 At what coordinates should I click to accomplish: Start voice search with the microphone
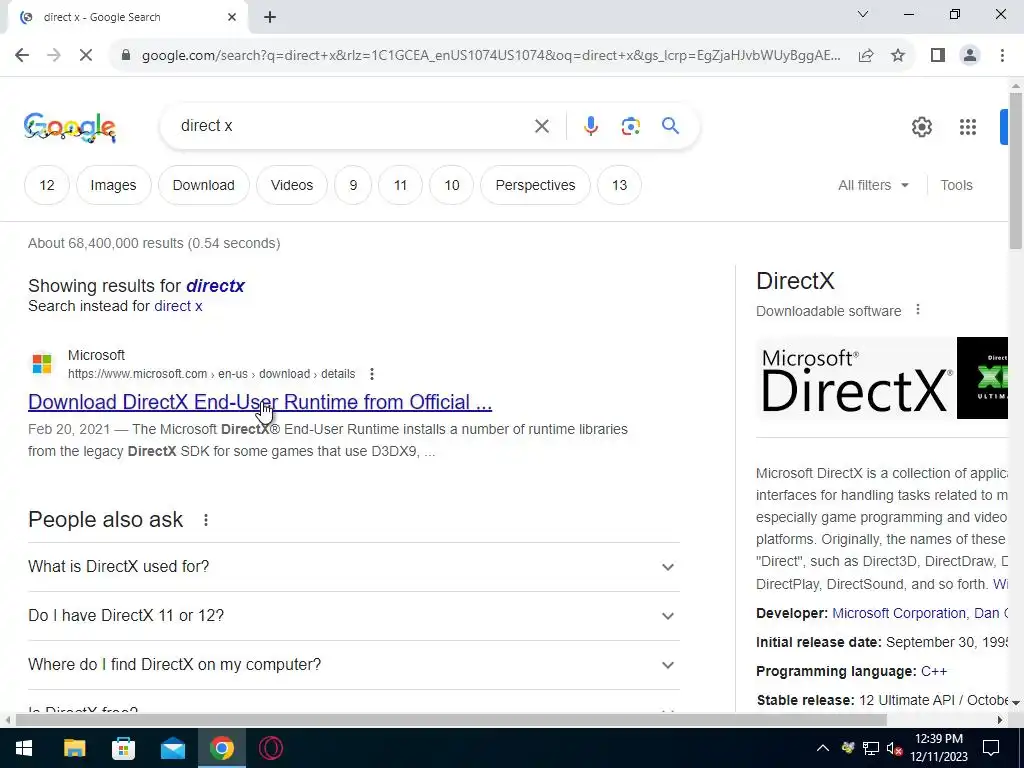point(591,126)
